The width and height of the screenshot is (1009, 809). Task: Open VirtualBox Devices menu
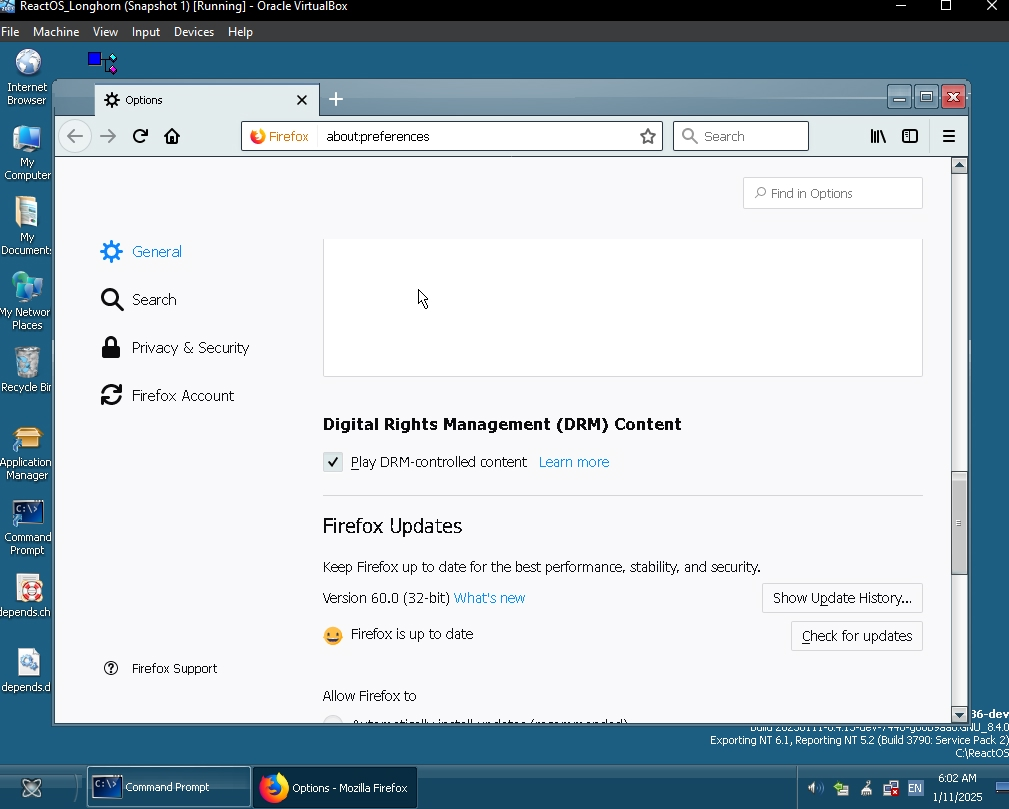coord(194,32)
